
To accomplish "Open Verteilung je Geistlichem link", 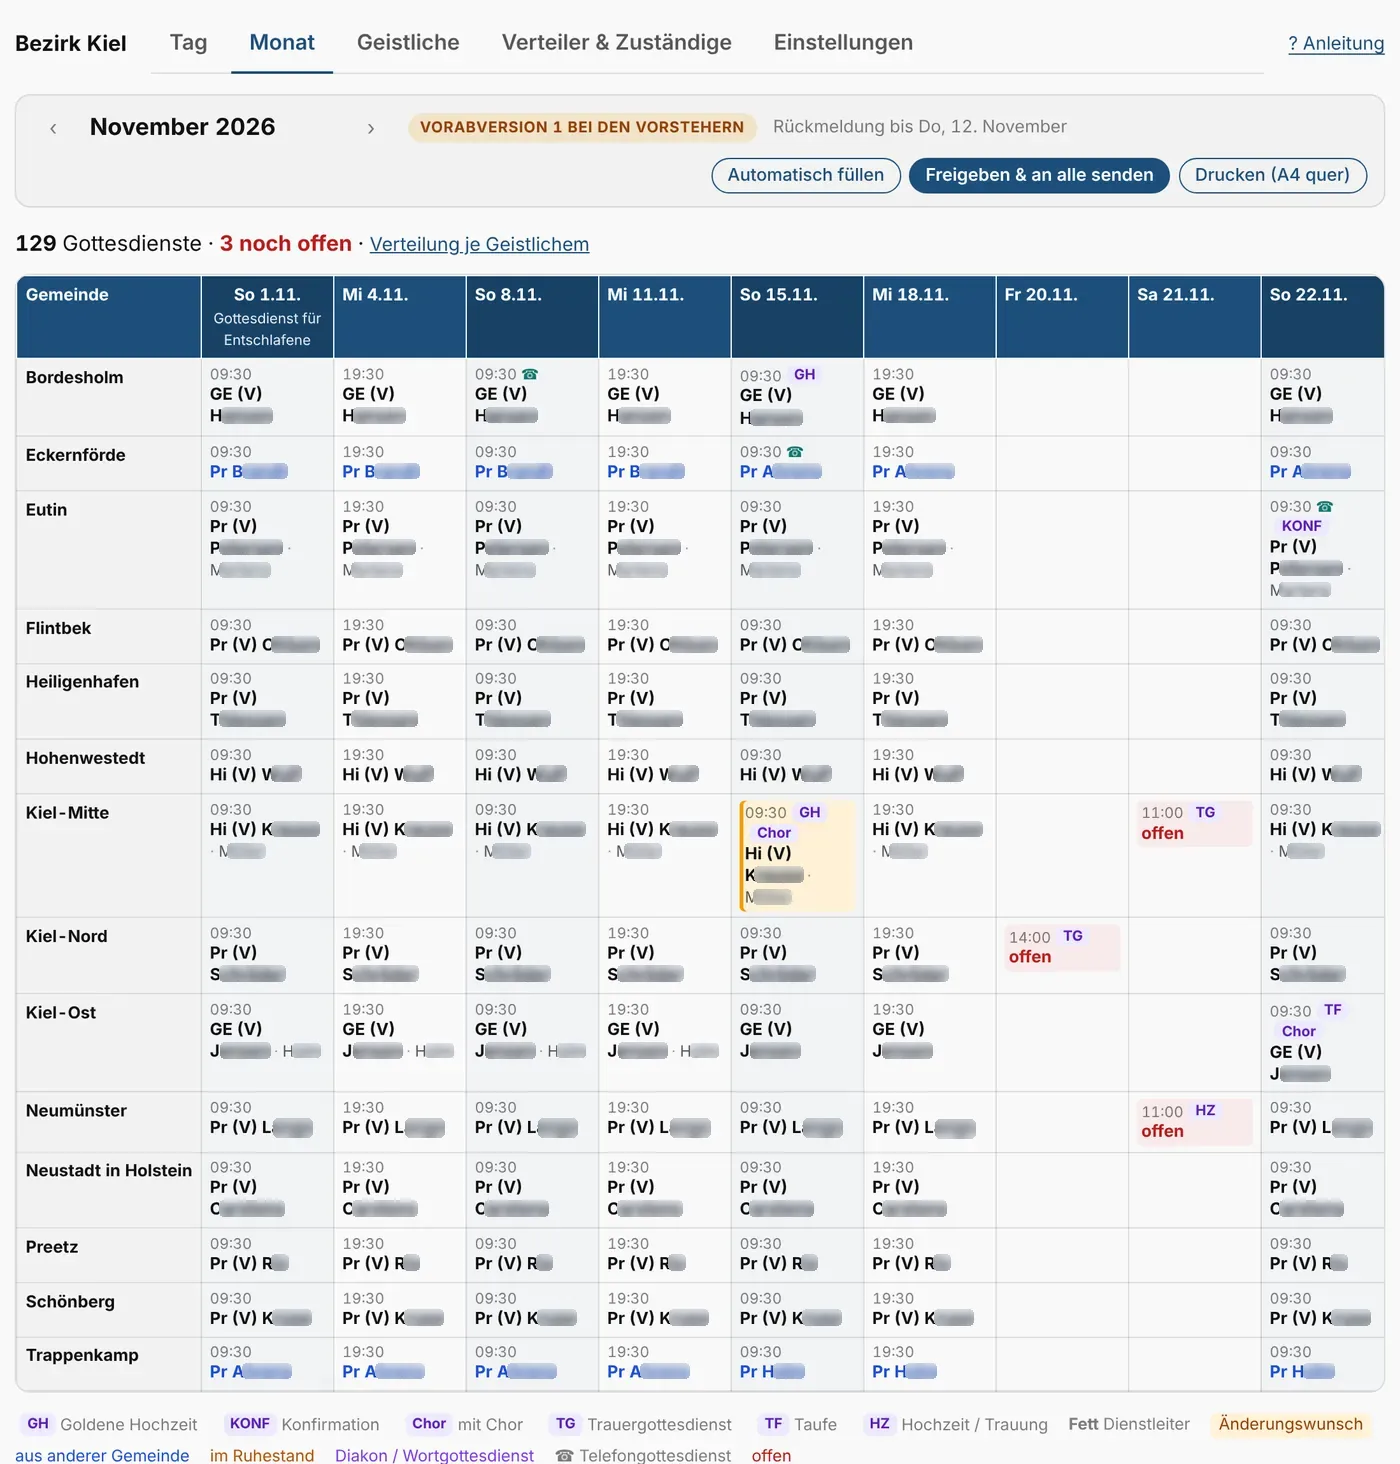I will (x=479, y=244).
